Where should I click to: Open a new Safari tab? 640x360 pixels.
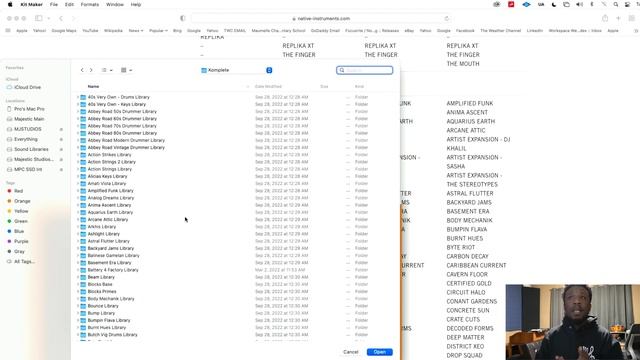[618, 18]
